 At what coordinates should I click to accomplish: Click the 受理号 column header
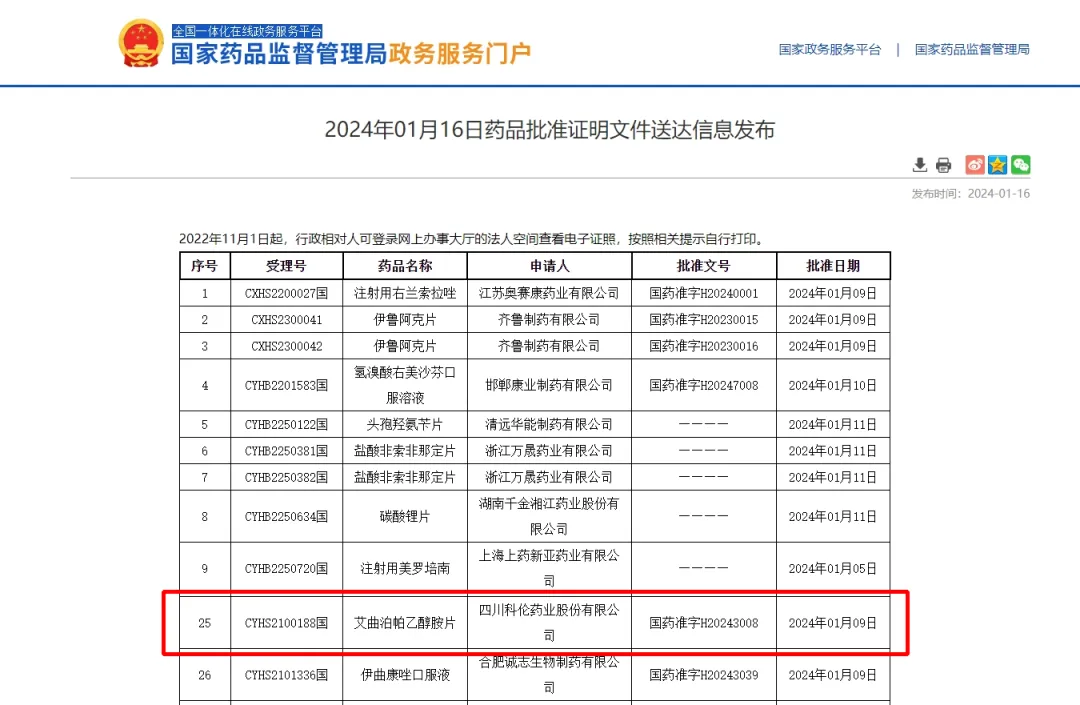(287, 266)
